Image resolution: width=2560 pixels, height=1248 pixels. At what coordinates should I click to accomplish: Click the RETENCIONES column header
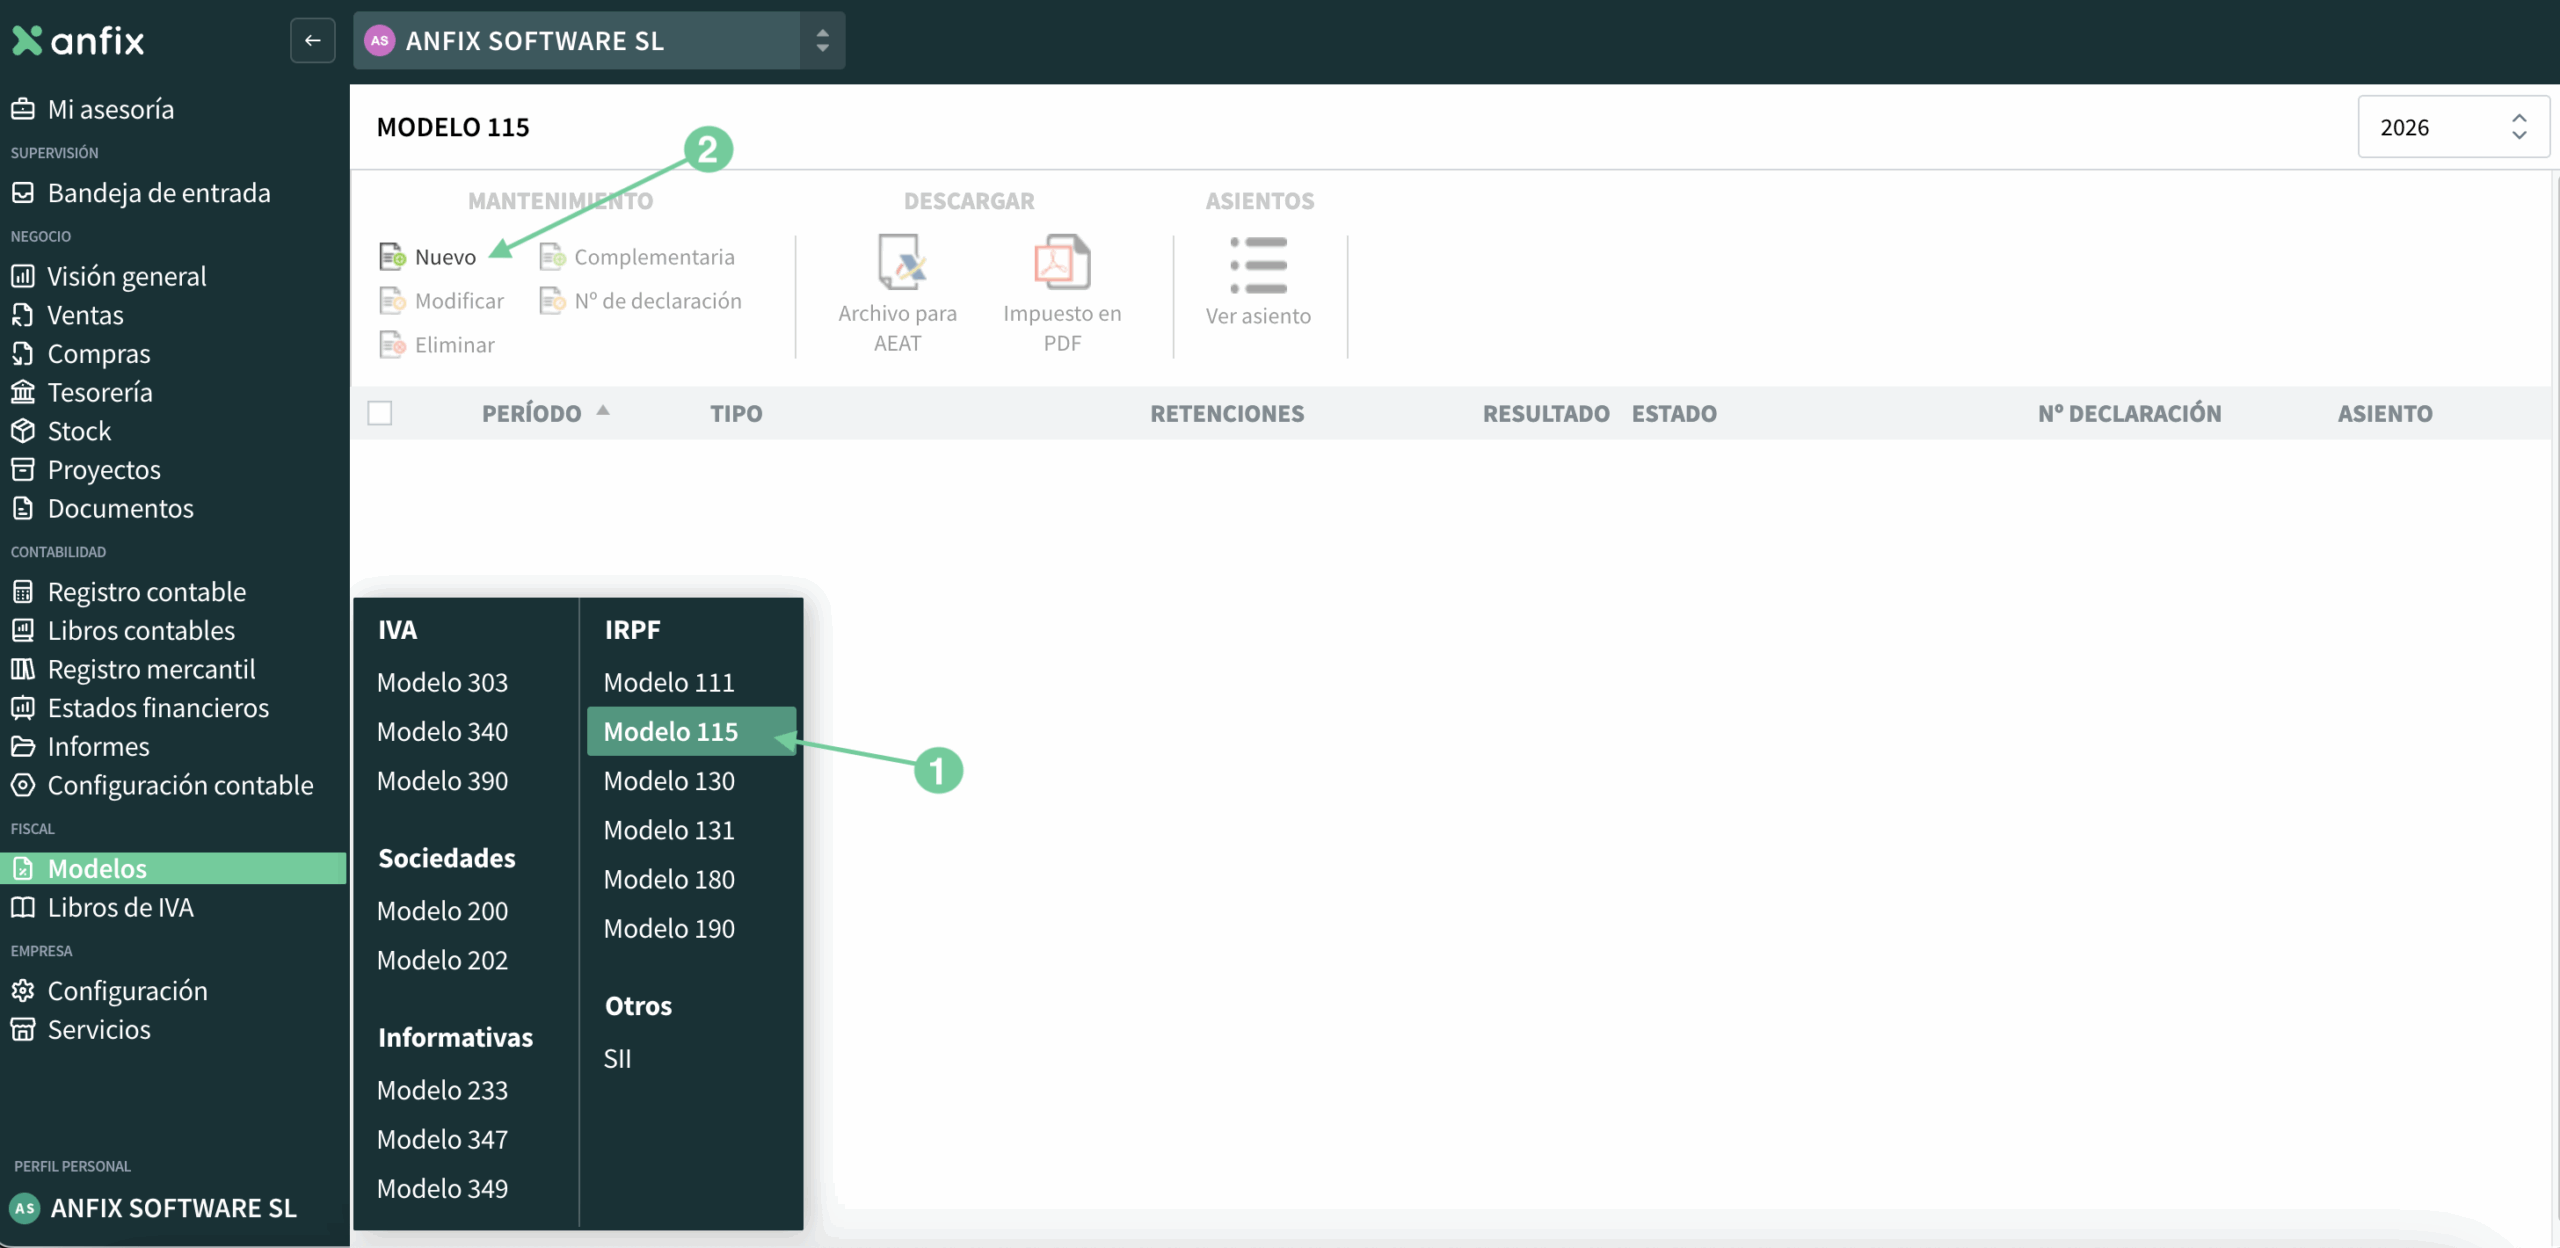[x=1227, y=413]
